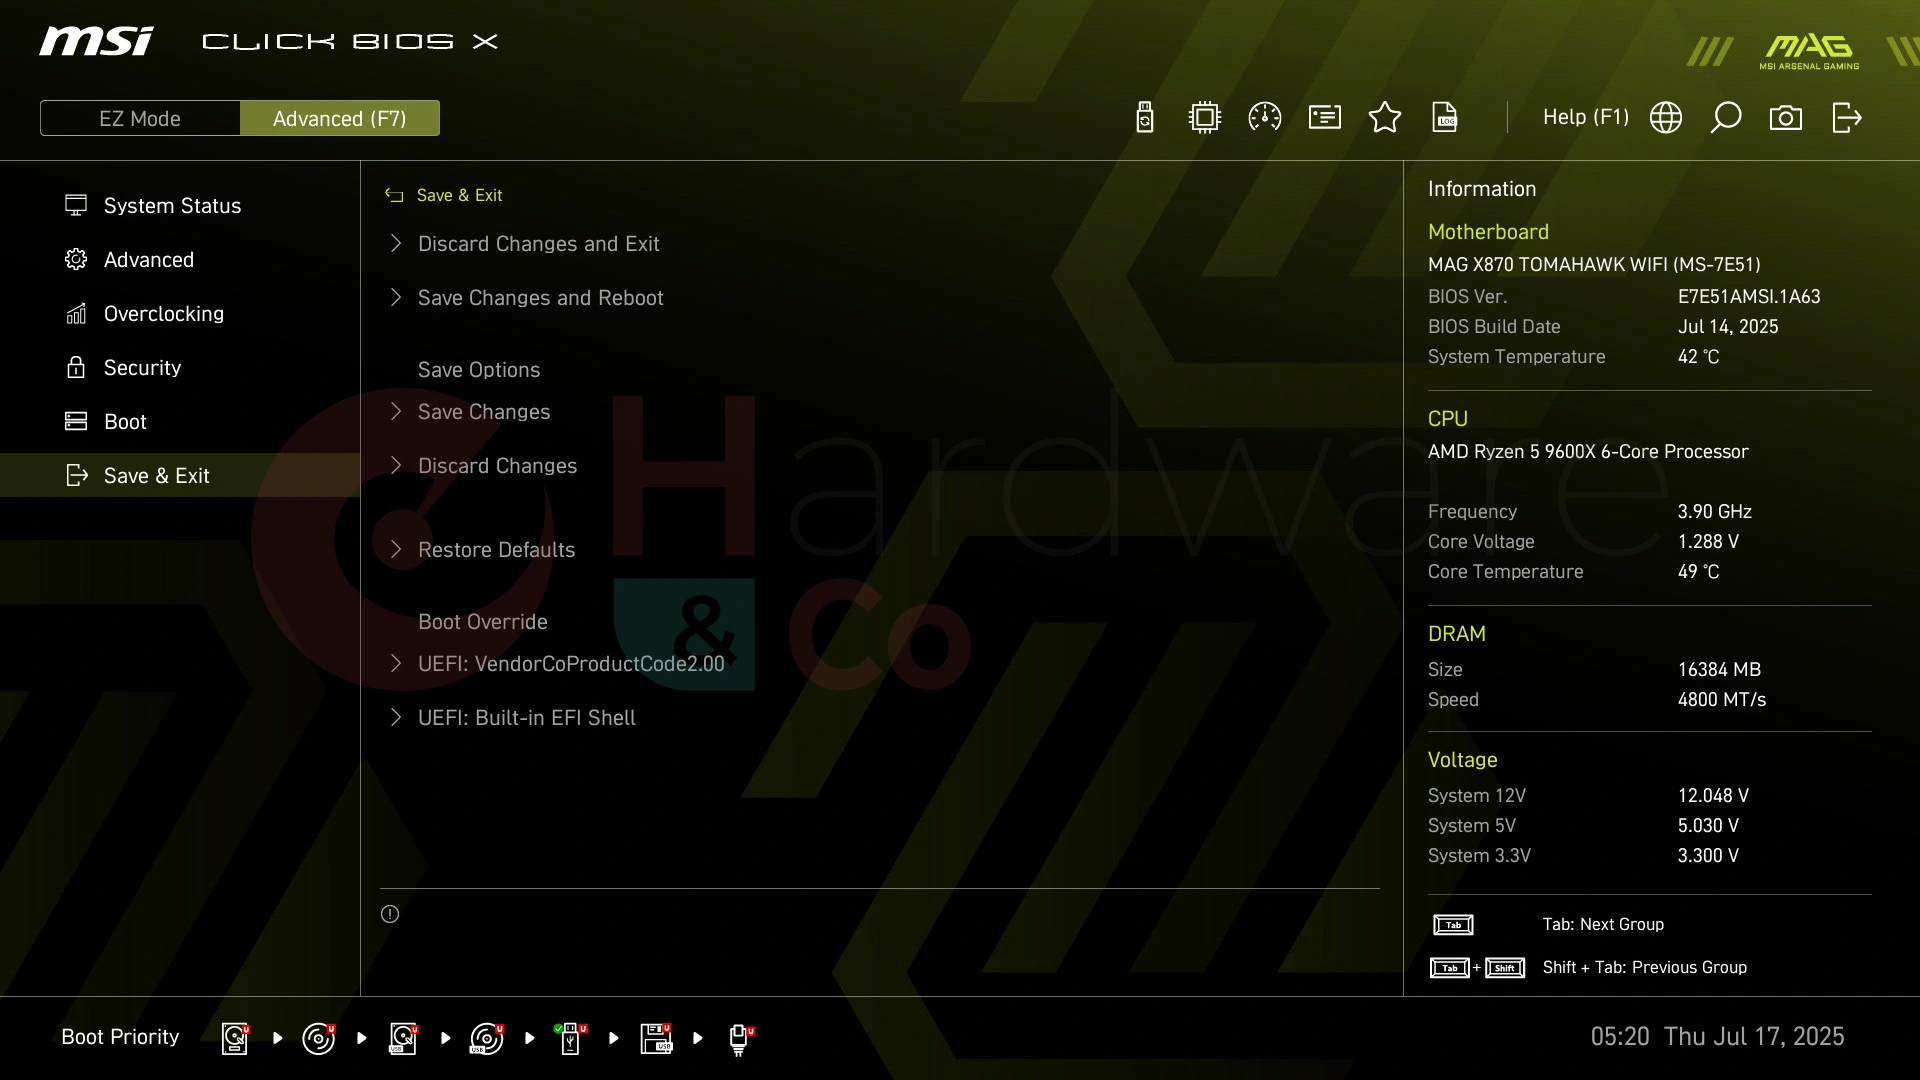1920x1080 pixels.
Task: Click BIOS build date Jul 14, 2025
Action: pyautogui.click(x=1728, y=327)
